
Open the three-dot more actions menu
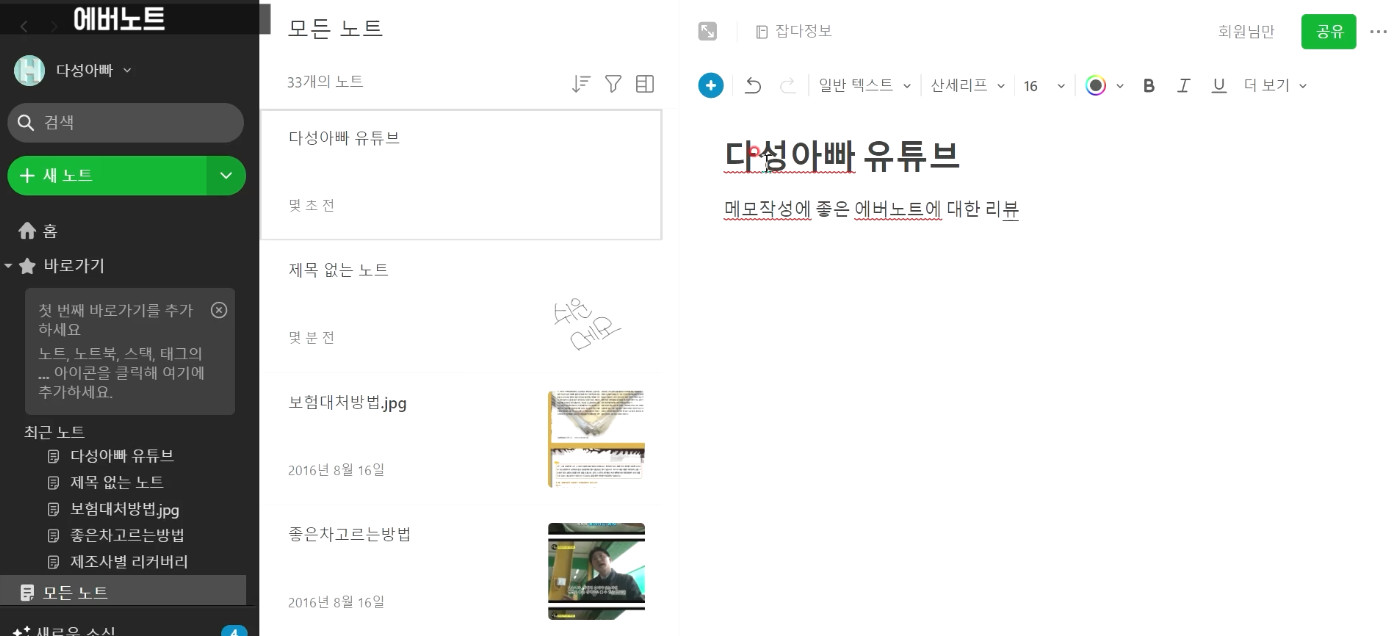1378,31
